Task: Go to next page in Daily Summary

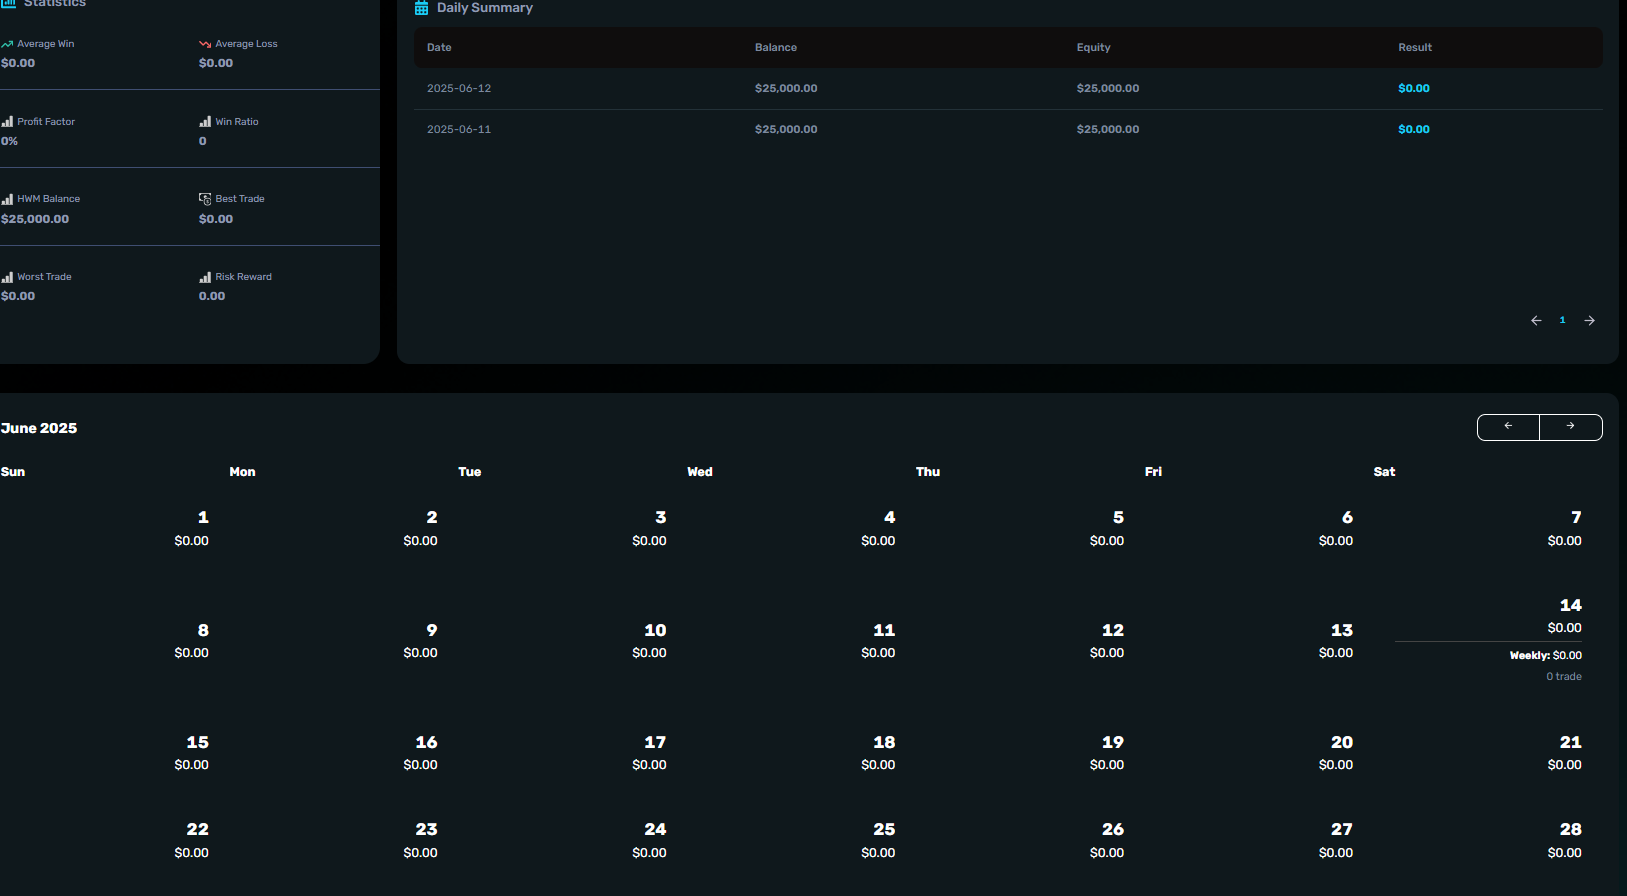Action: (x=1589, y=320)
